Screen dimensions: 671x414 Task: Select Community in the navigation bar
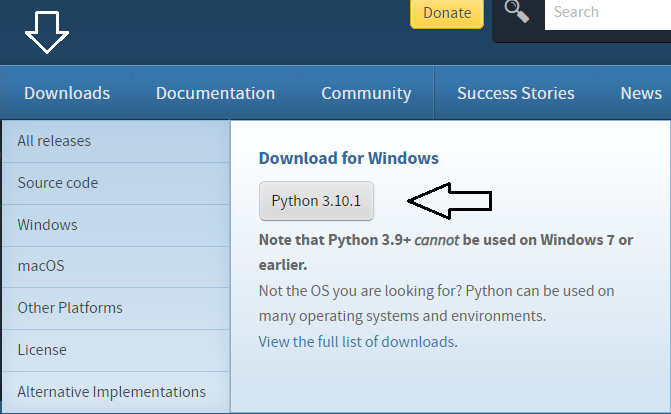[366, 93]
